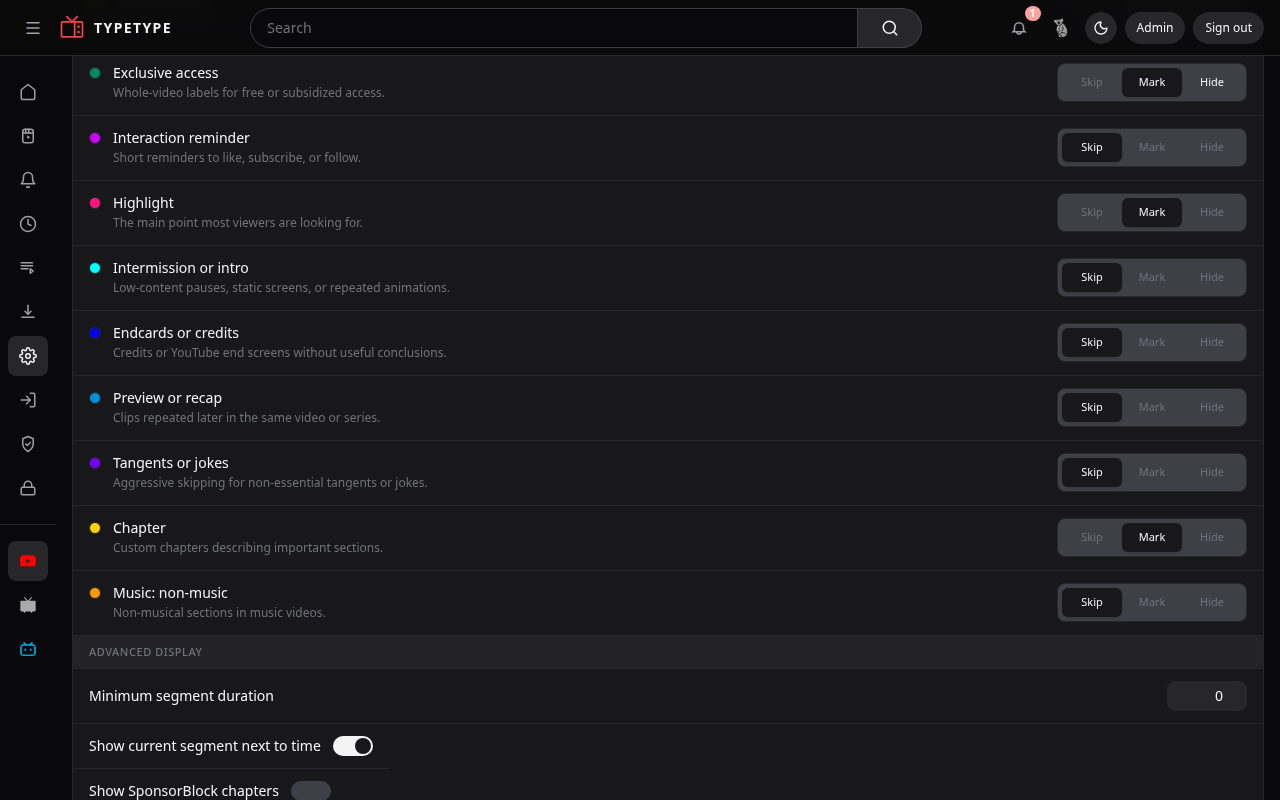Select the blue Bilibili service icon

point(28,649)
